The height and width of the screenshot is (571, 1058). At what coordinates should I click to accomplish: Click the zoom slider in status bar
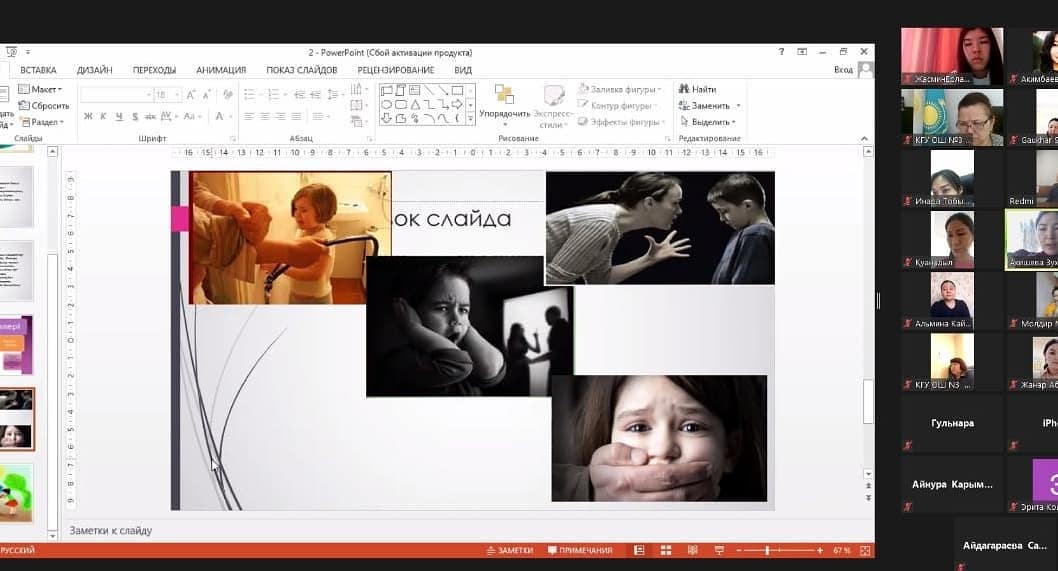(768, 551)
